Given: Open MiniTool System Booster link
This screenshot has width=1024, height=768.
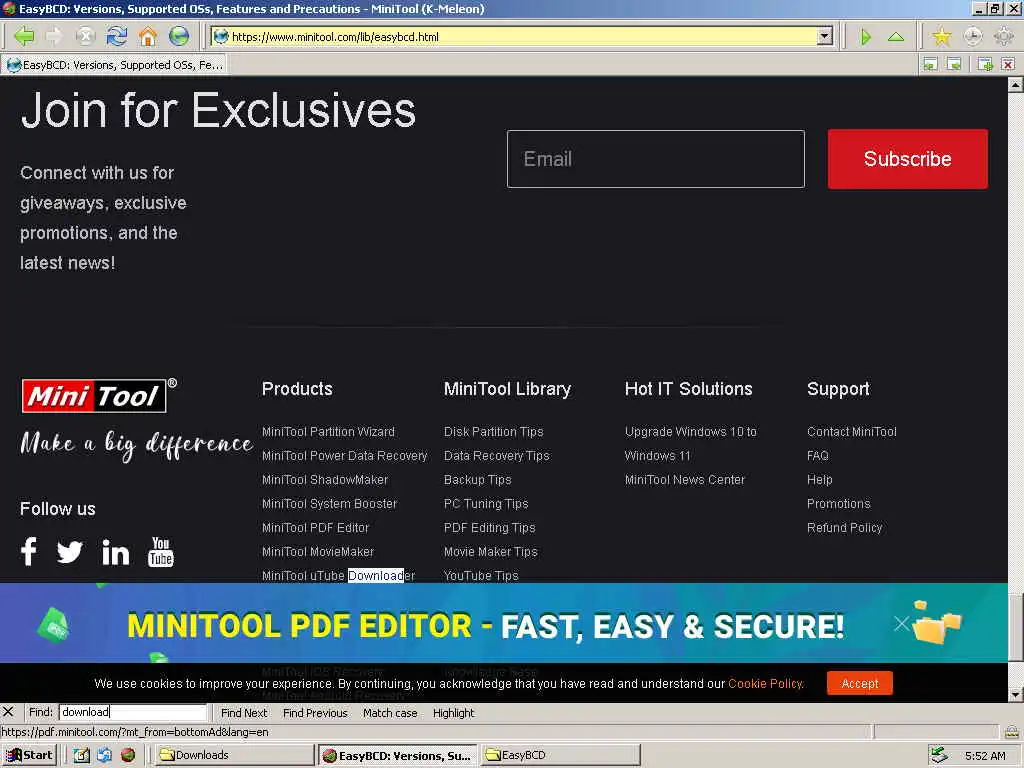Looking at the screenshot, I should click(x=329, y=504).
